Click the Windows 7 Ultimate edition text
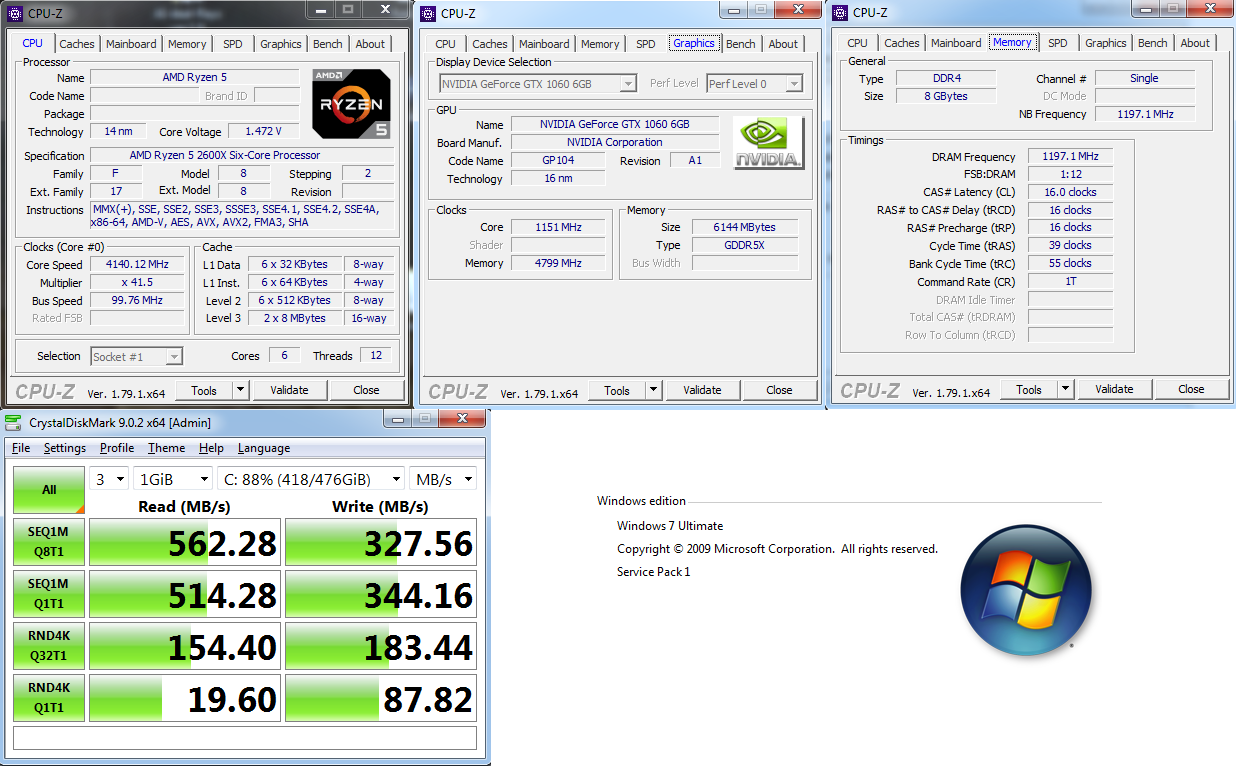 670,526
